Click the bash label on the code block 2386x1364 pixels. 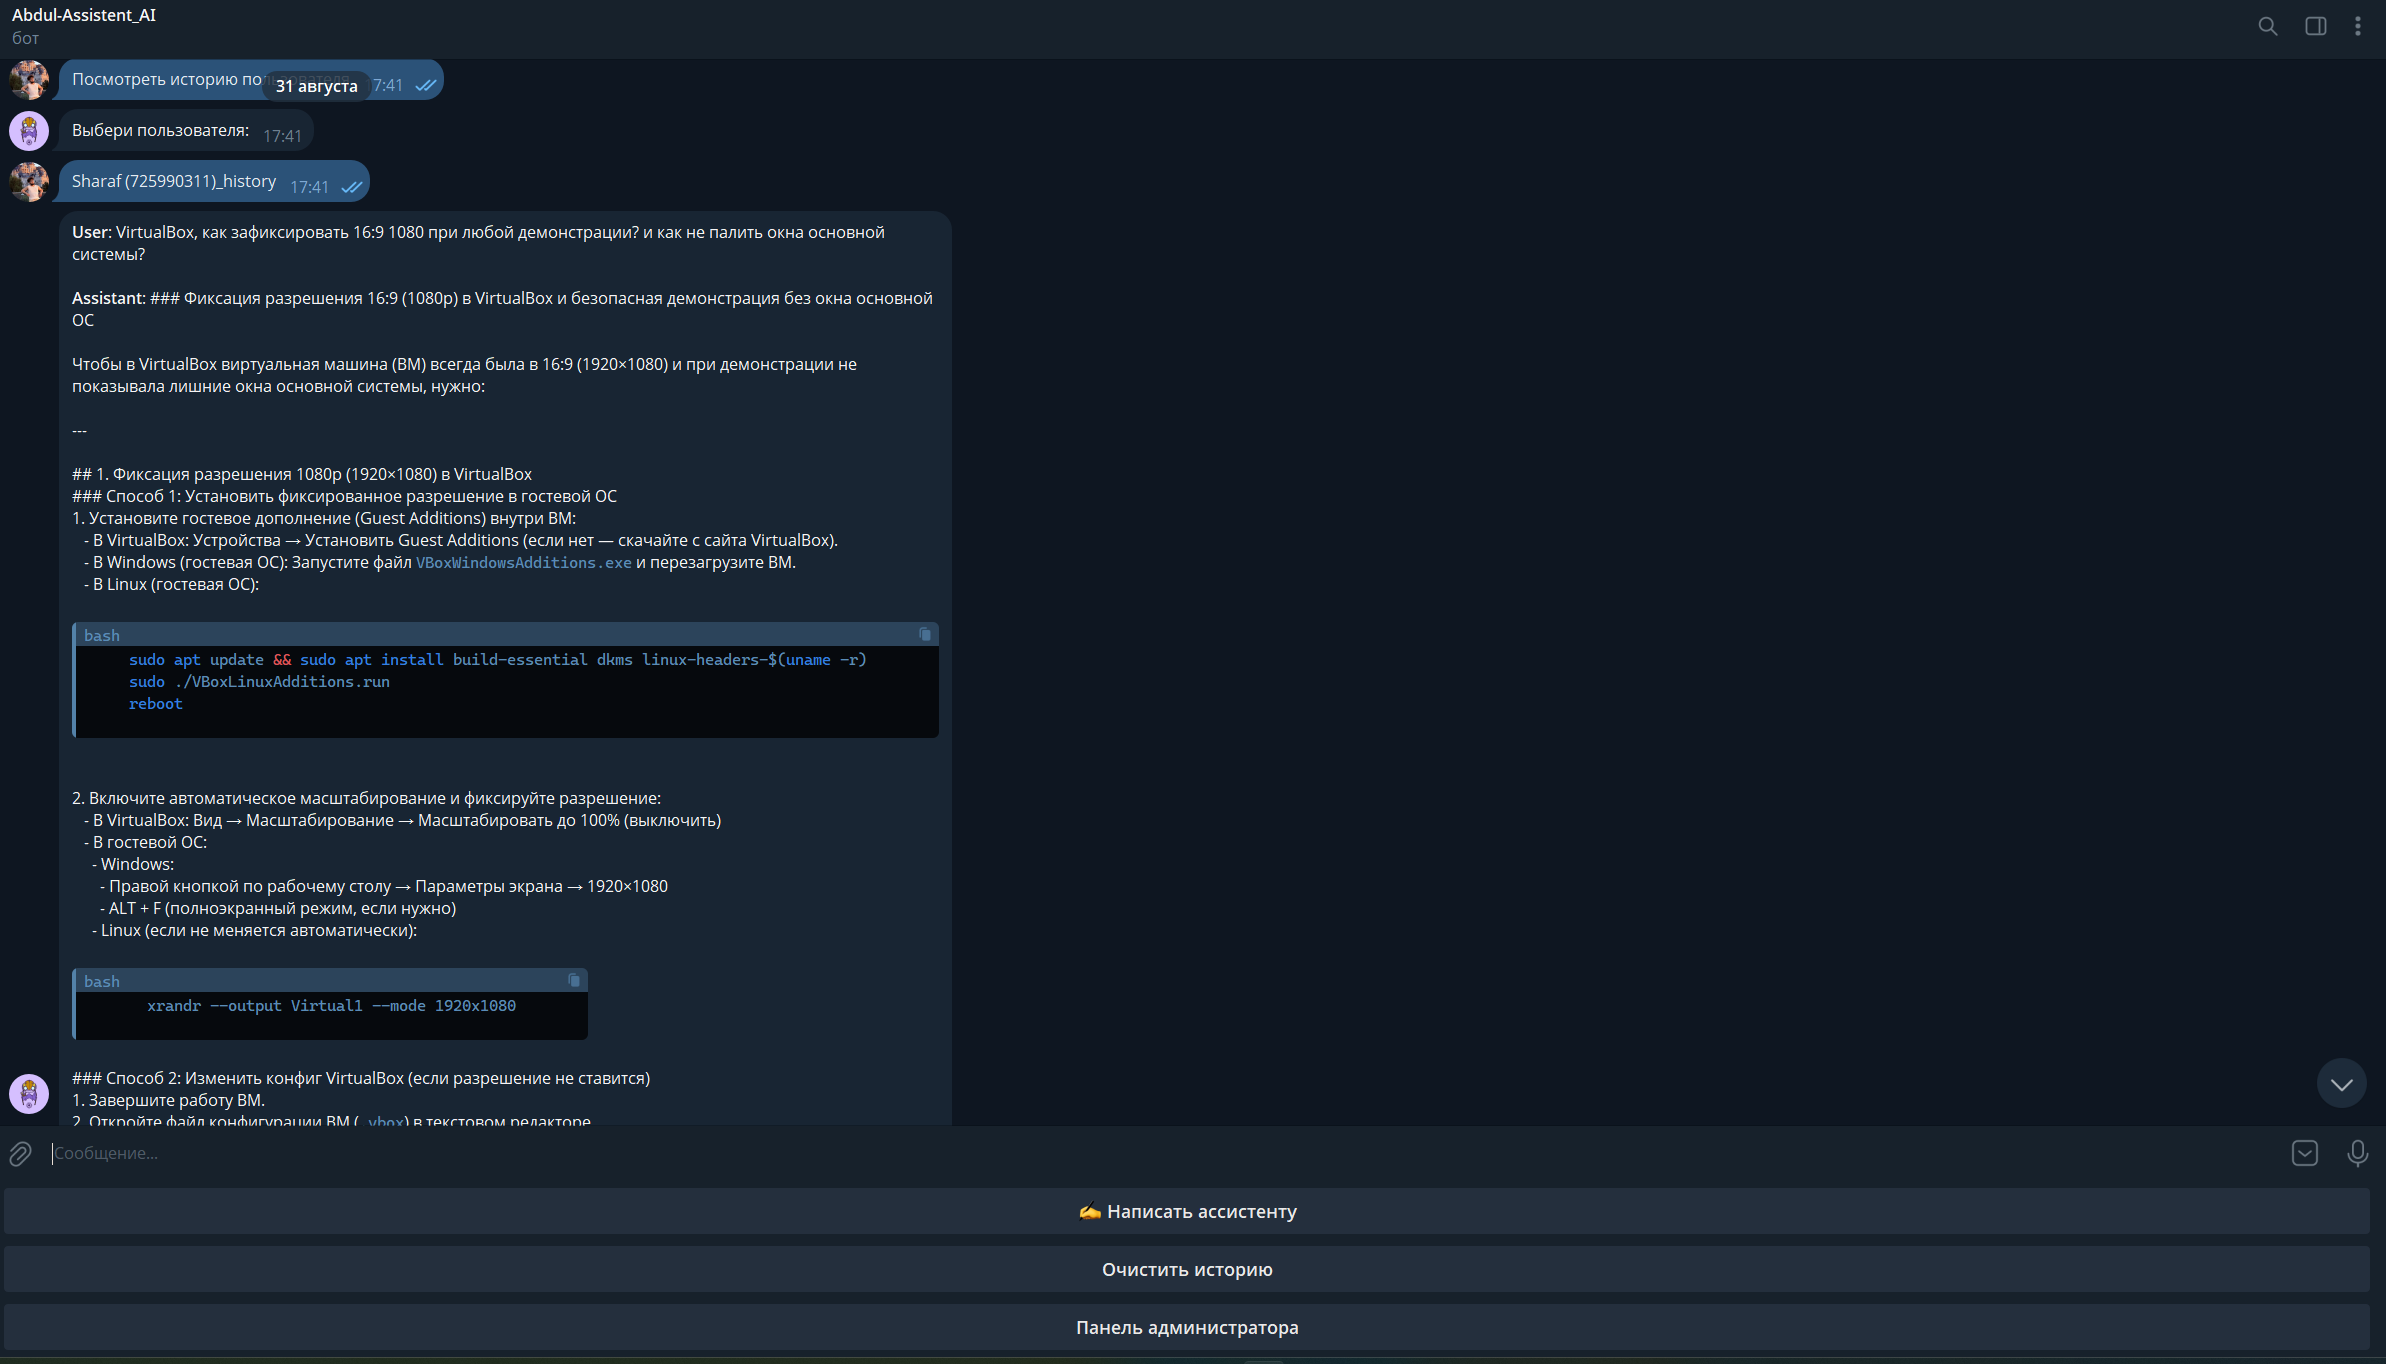101,635
